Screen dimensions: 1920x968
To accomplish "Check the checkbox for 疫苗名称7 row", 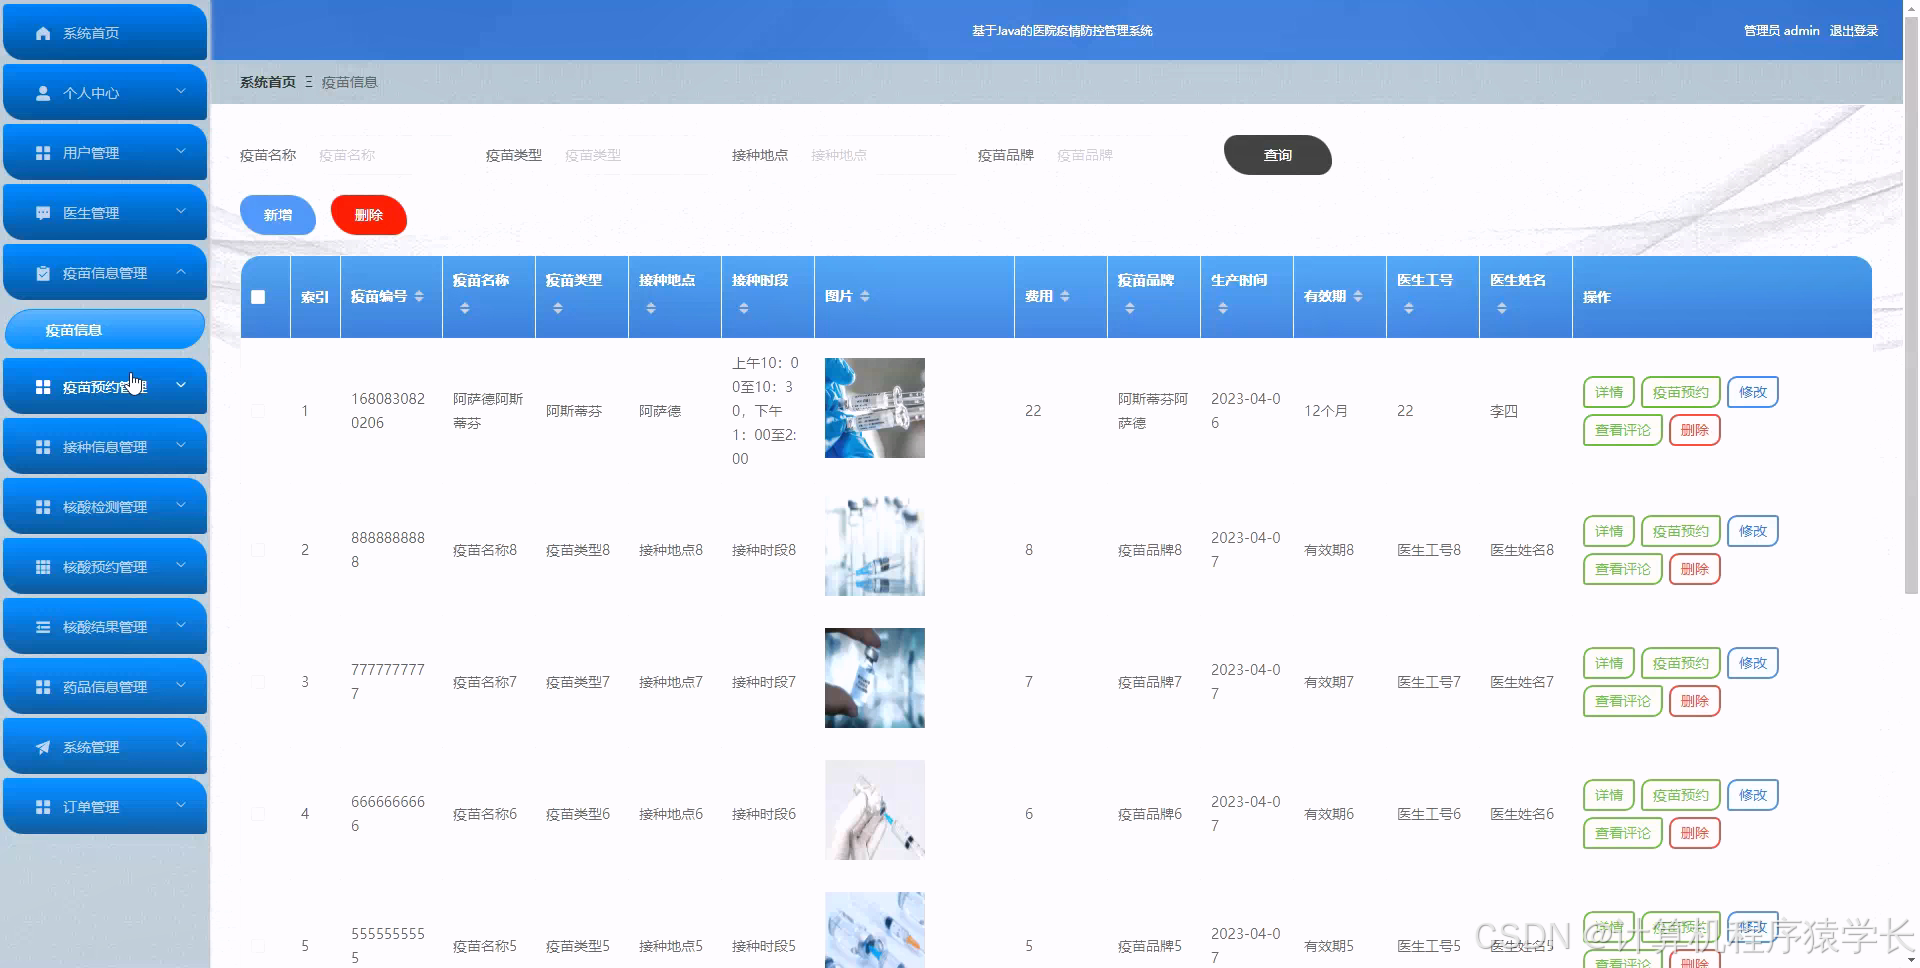I will [x=258, y=681].
